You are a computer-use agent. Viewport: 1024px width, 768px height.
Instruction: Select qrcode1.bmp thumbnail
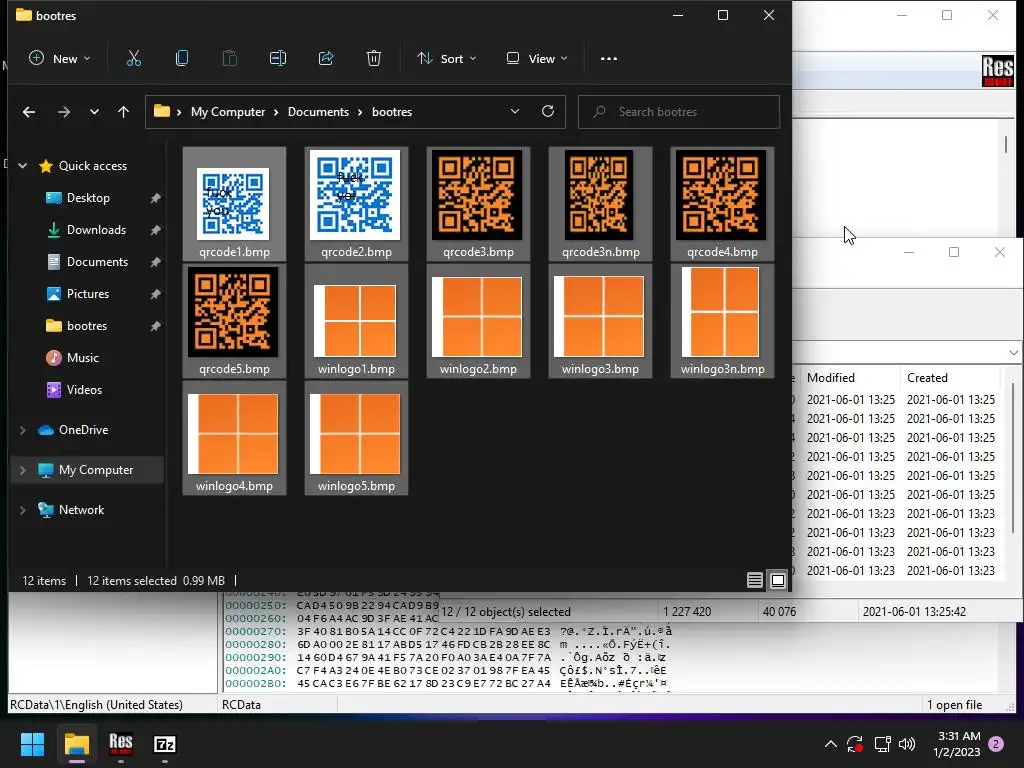(234, 204)
